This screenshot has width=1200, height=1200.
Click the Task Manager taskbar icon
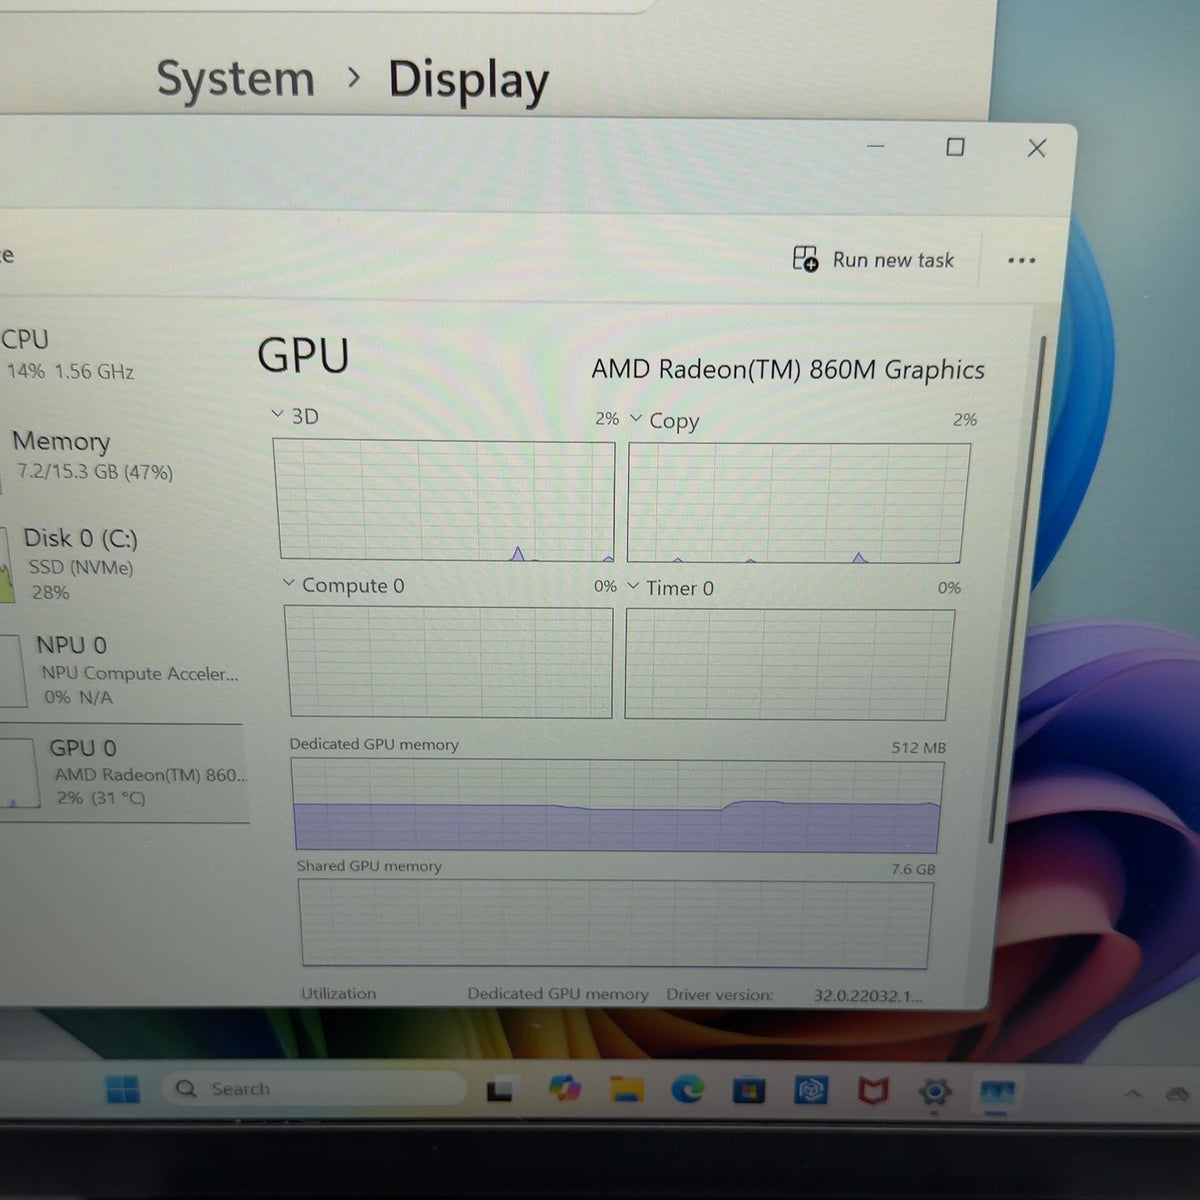pyautogui.click(x=997, y=1092)
